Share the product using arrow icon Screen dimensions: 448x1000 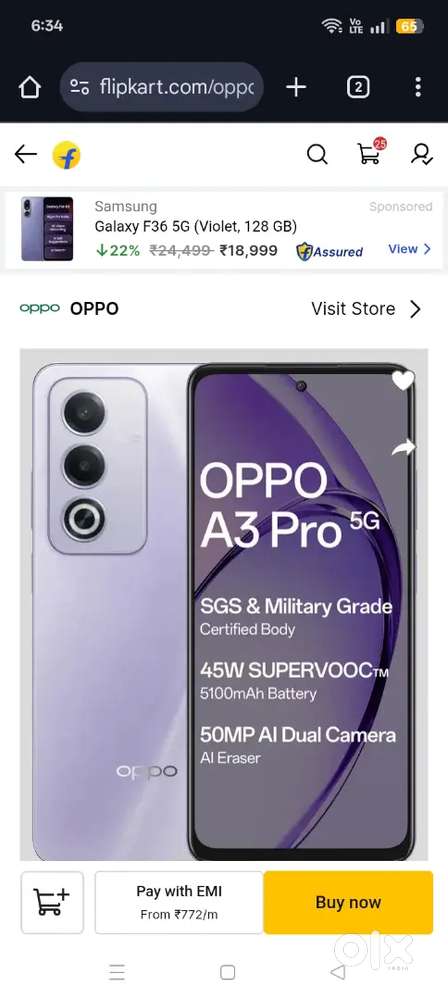tap(403, 448)
